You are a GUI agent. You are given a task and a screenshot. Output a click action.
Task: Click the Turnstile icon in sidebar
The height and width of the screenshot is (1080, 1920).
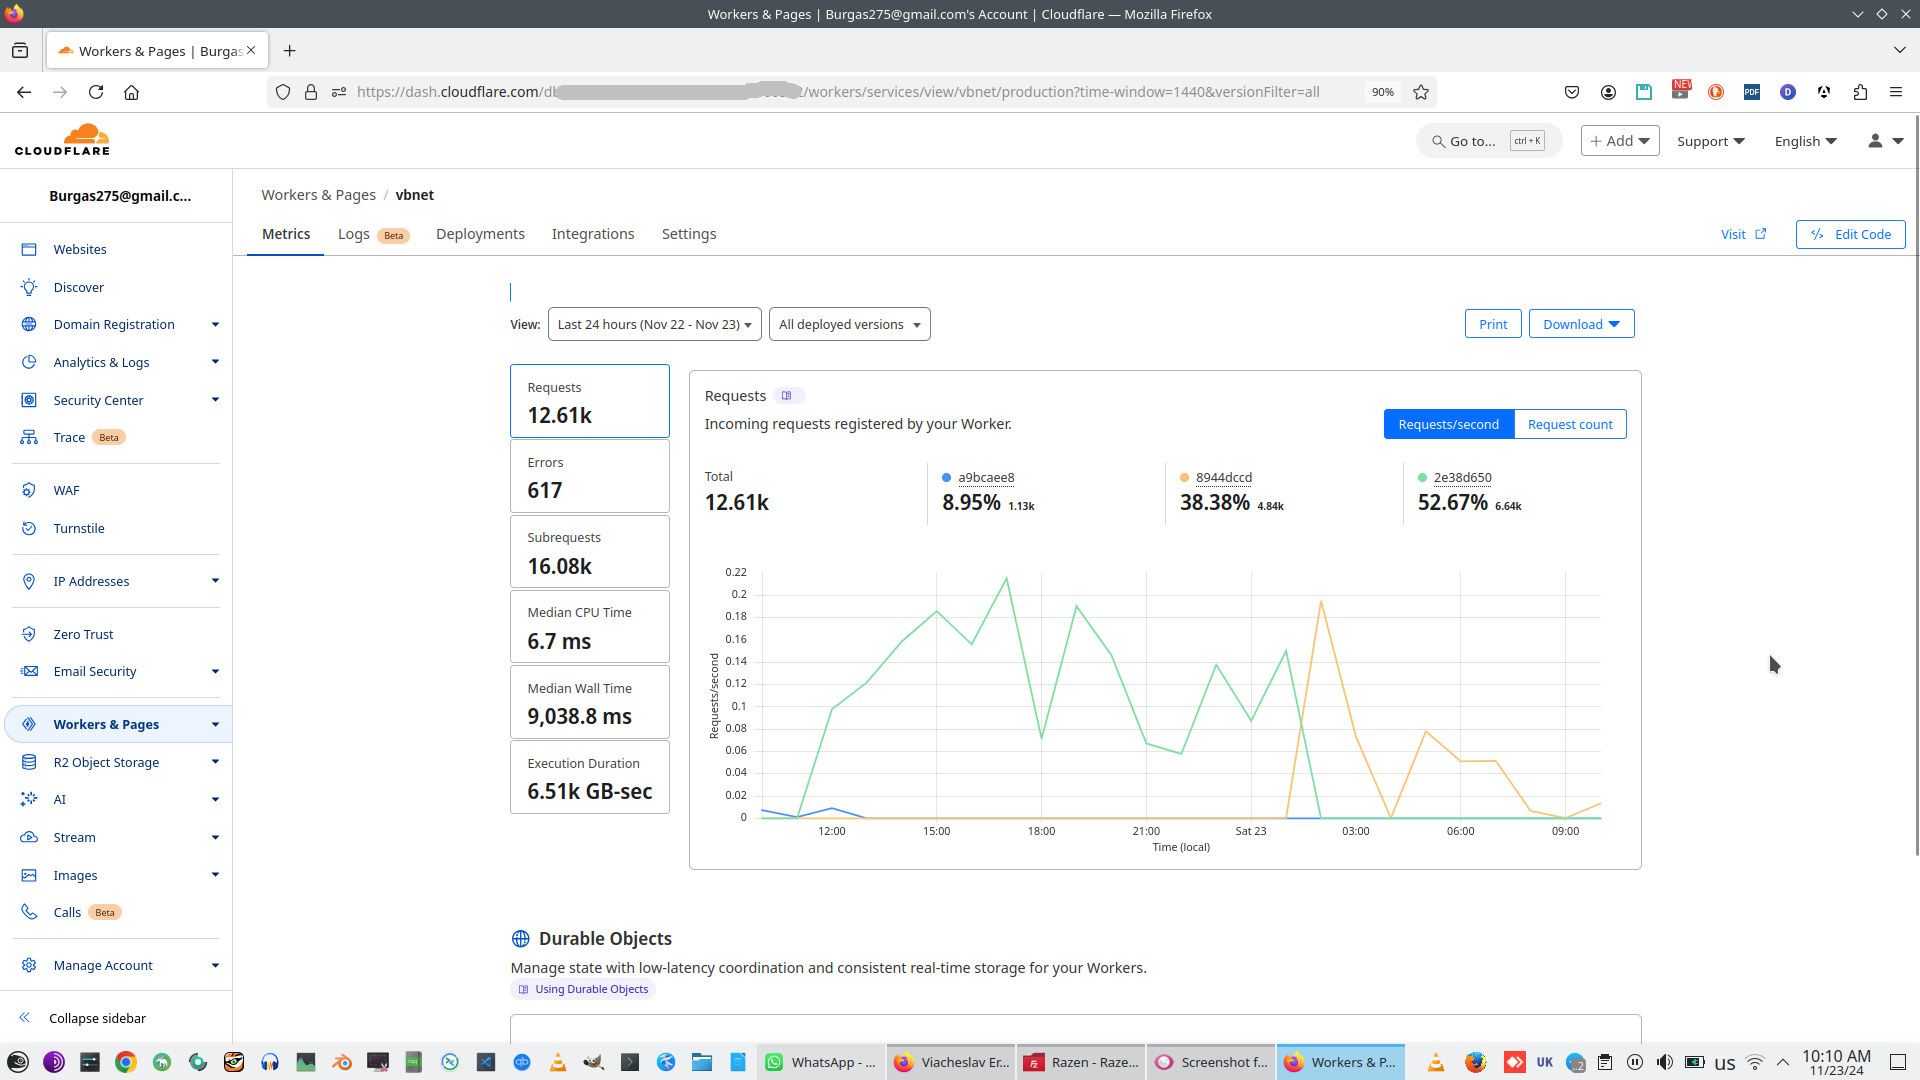click(29, 529)
